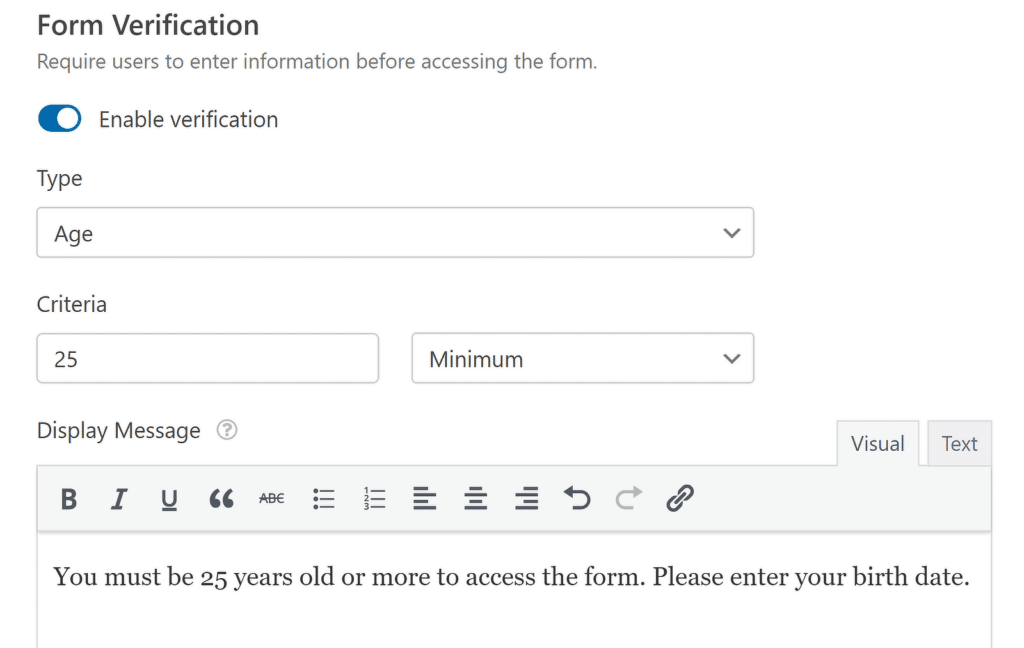Click the Display Message help icon
Image resolution: width=1024 pixels, height=648 pixels.
point(227,431)
